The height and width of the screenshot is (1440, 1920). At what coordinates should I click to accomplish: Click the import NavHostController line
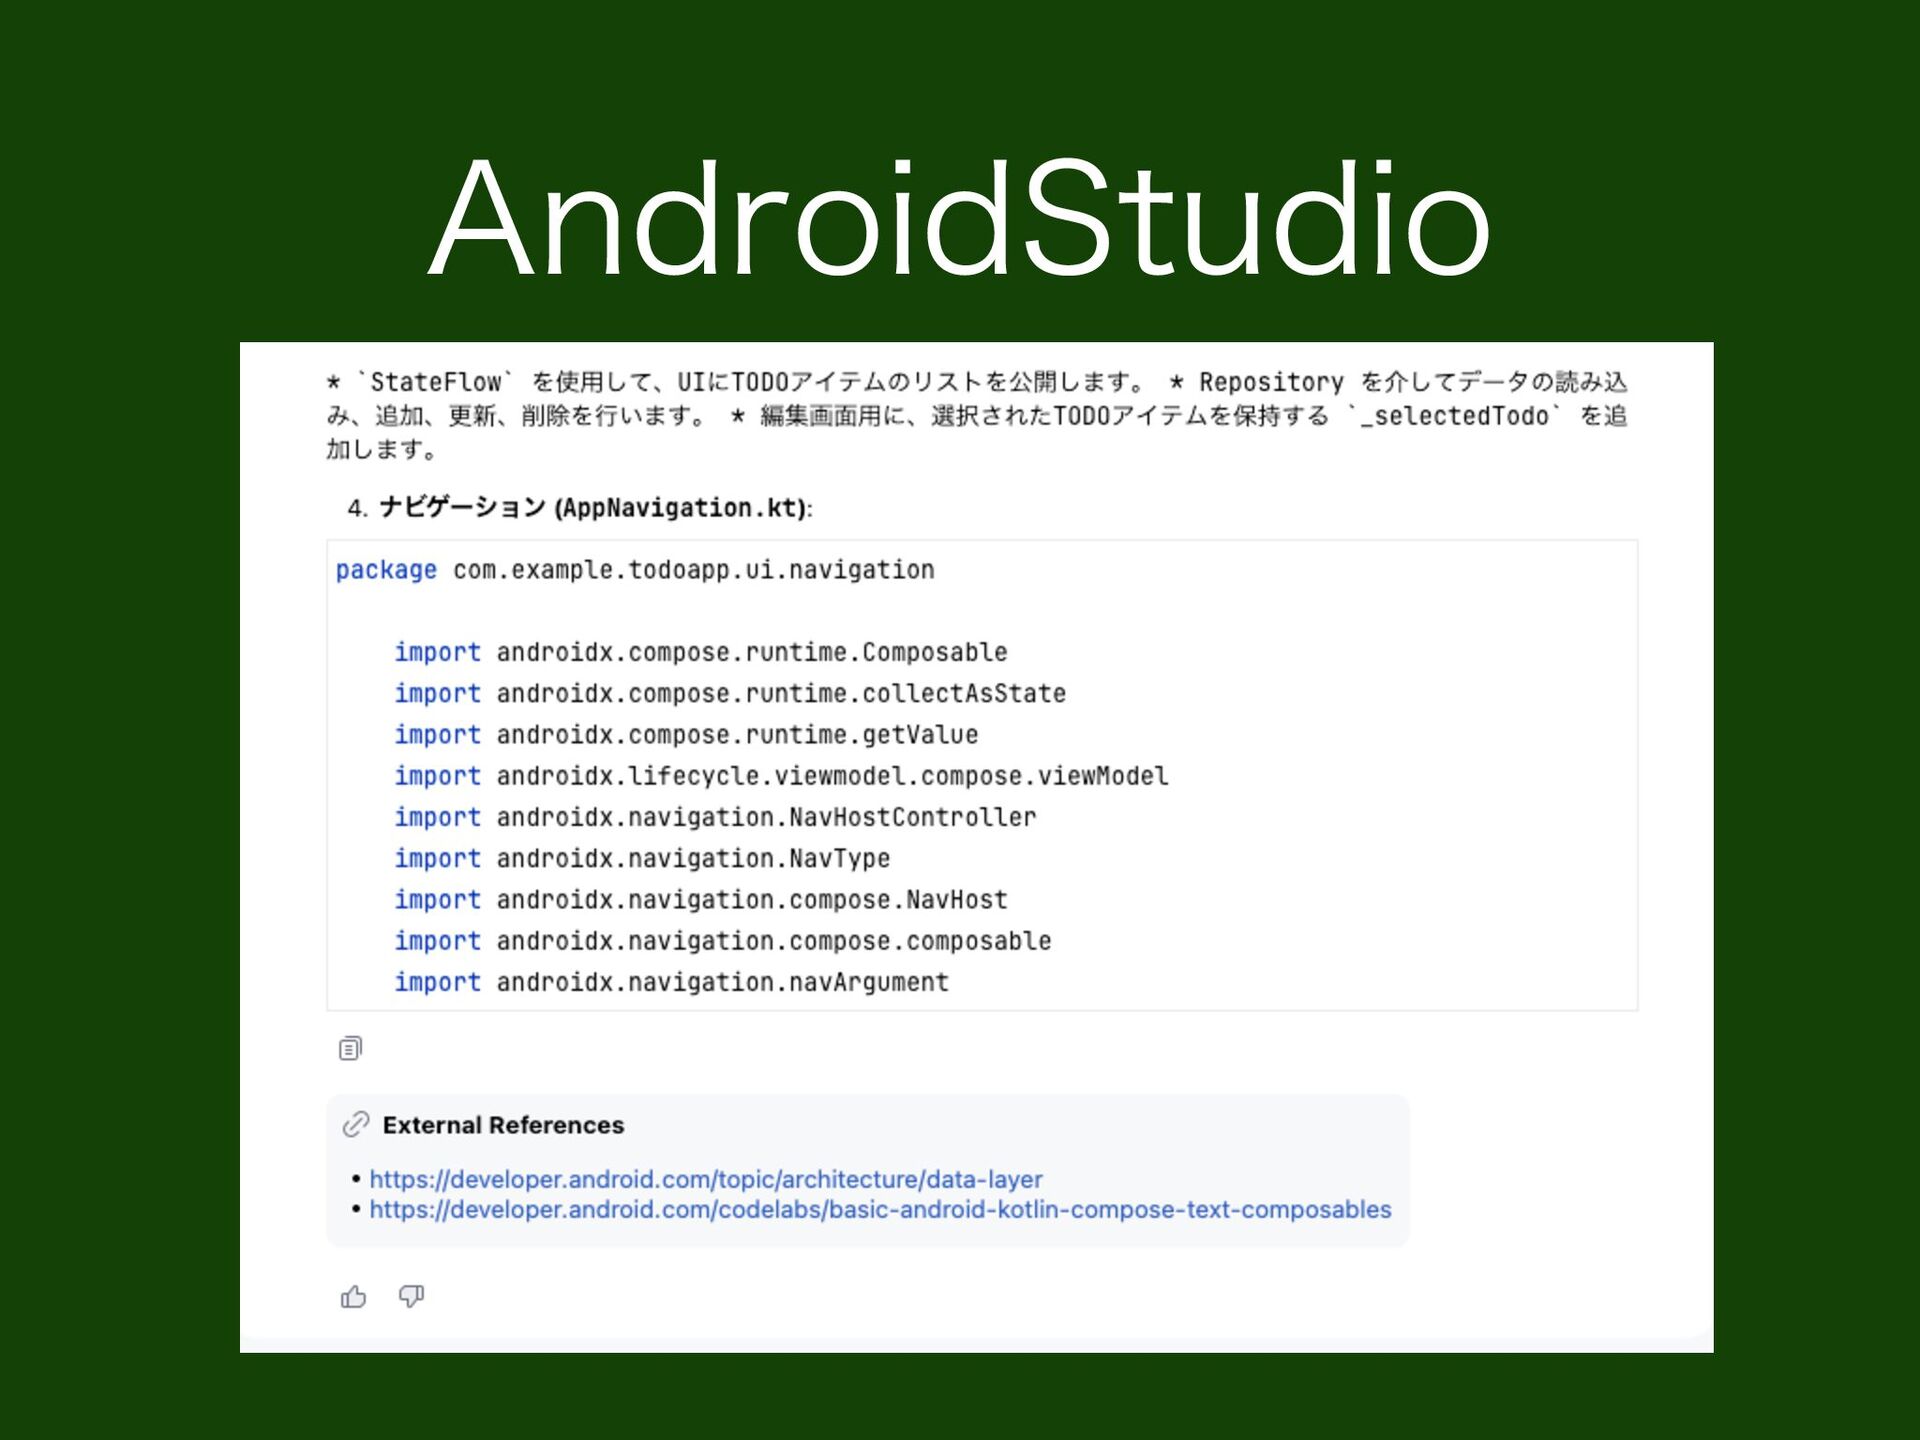pos(715,817)
